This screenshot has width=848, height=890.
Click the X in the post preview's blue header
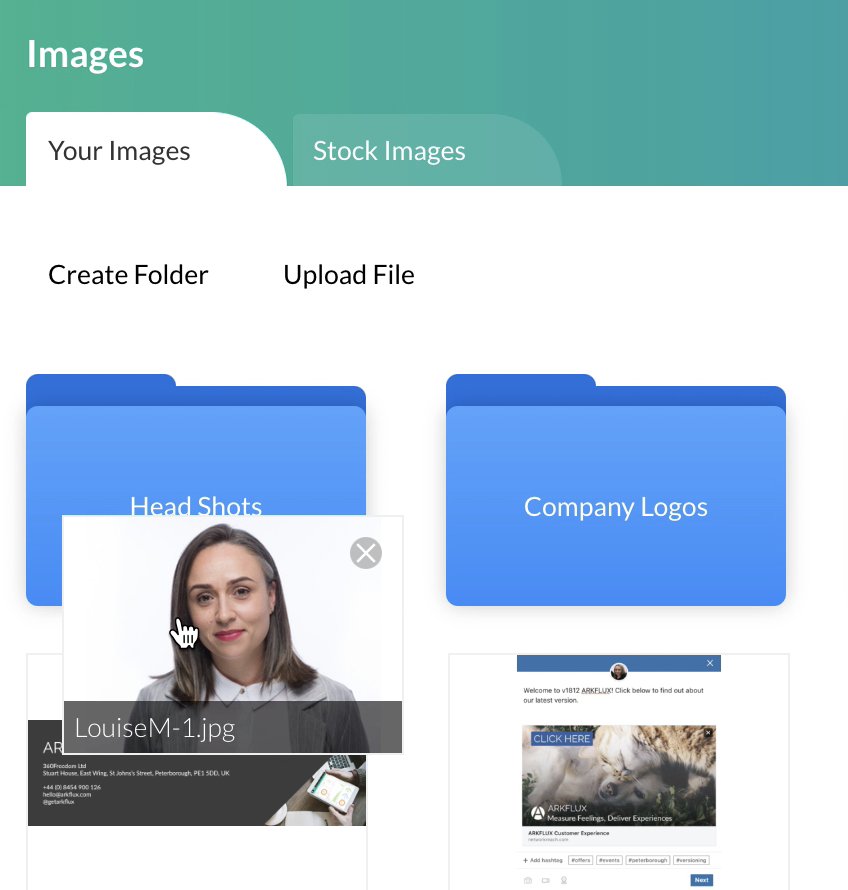pyautogui.click(x=710, y=663)
